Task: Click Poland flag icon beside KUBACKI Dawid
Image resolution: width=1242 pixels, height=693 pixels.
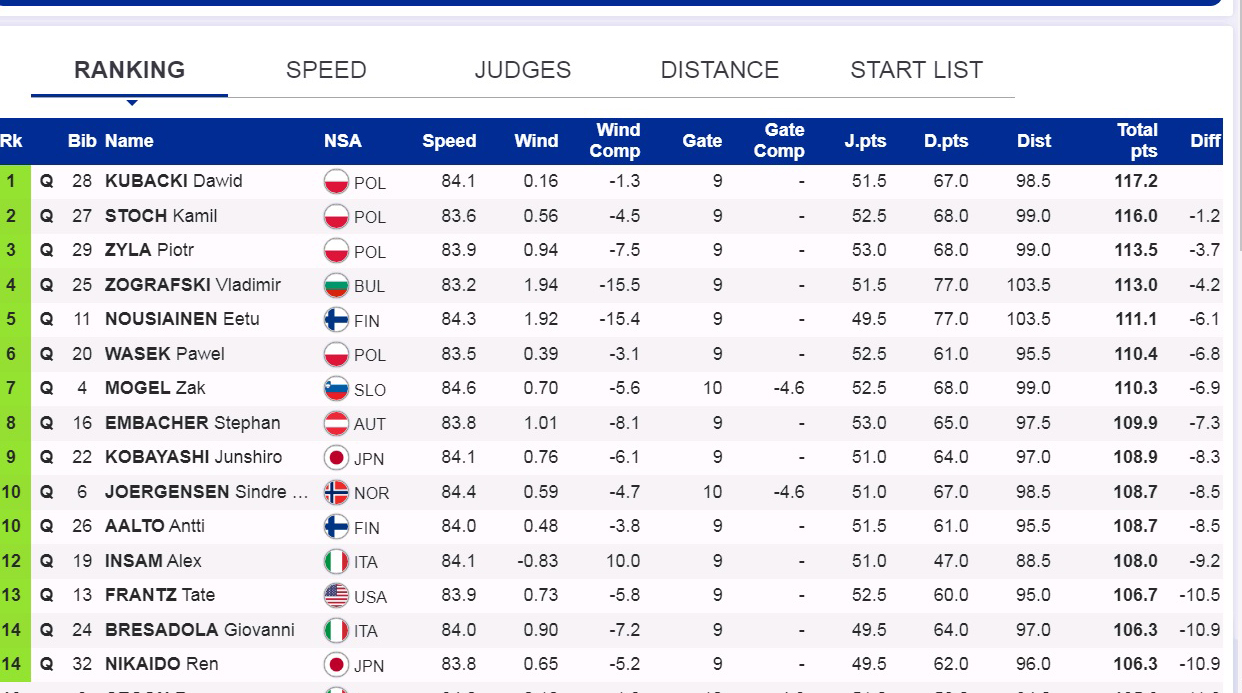Action: click(x=336, y=182)
